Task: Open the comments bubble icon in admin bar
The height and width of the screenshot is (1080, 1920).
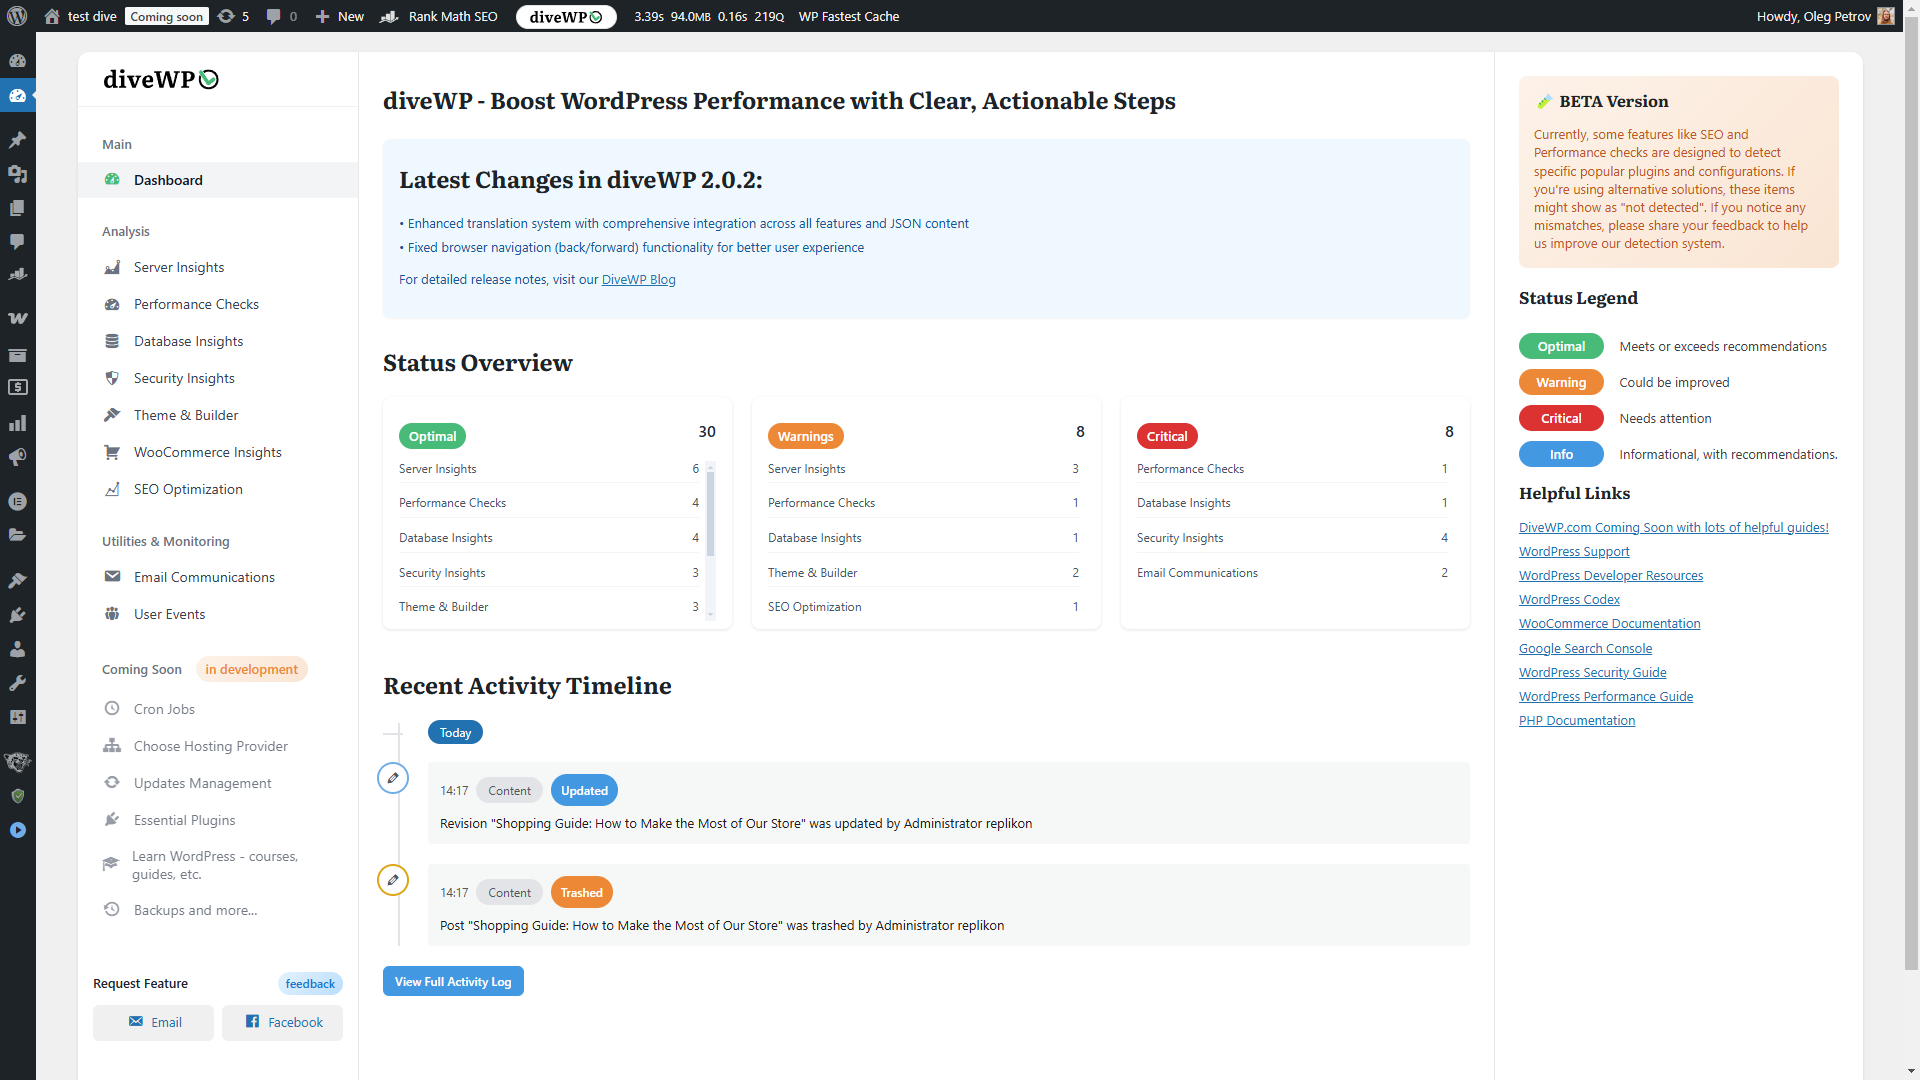Action: [x=273, y=16]
